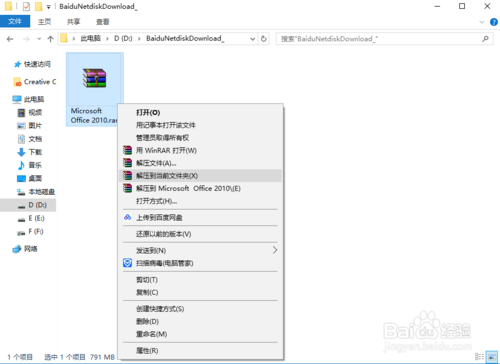Click the WinRAR icon beside 用 WinRAR 打开
The height and width of the screenshot is (364, 500).
127,150
